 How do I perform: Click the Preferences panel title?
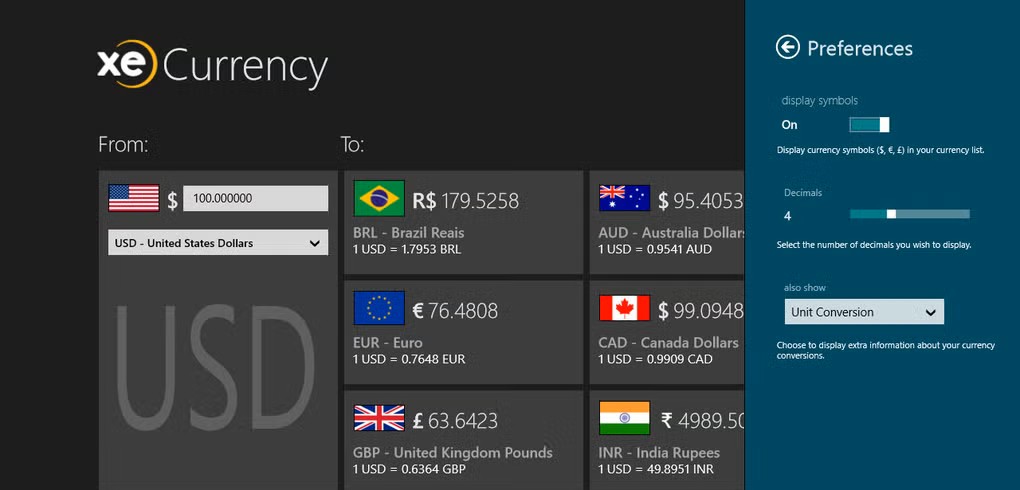pyautogui.click(x=859, y=48)
